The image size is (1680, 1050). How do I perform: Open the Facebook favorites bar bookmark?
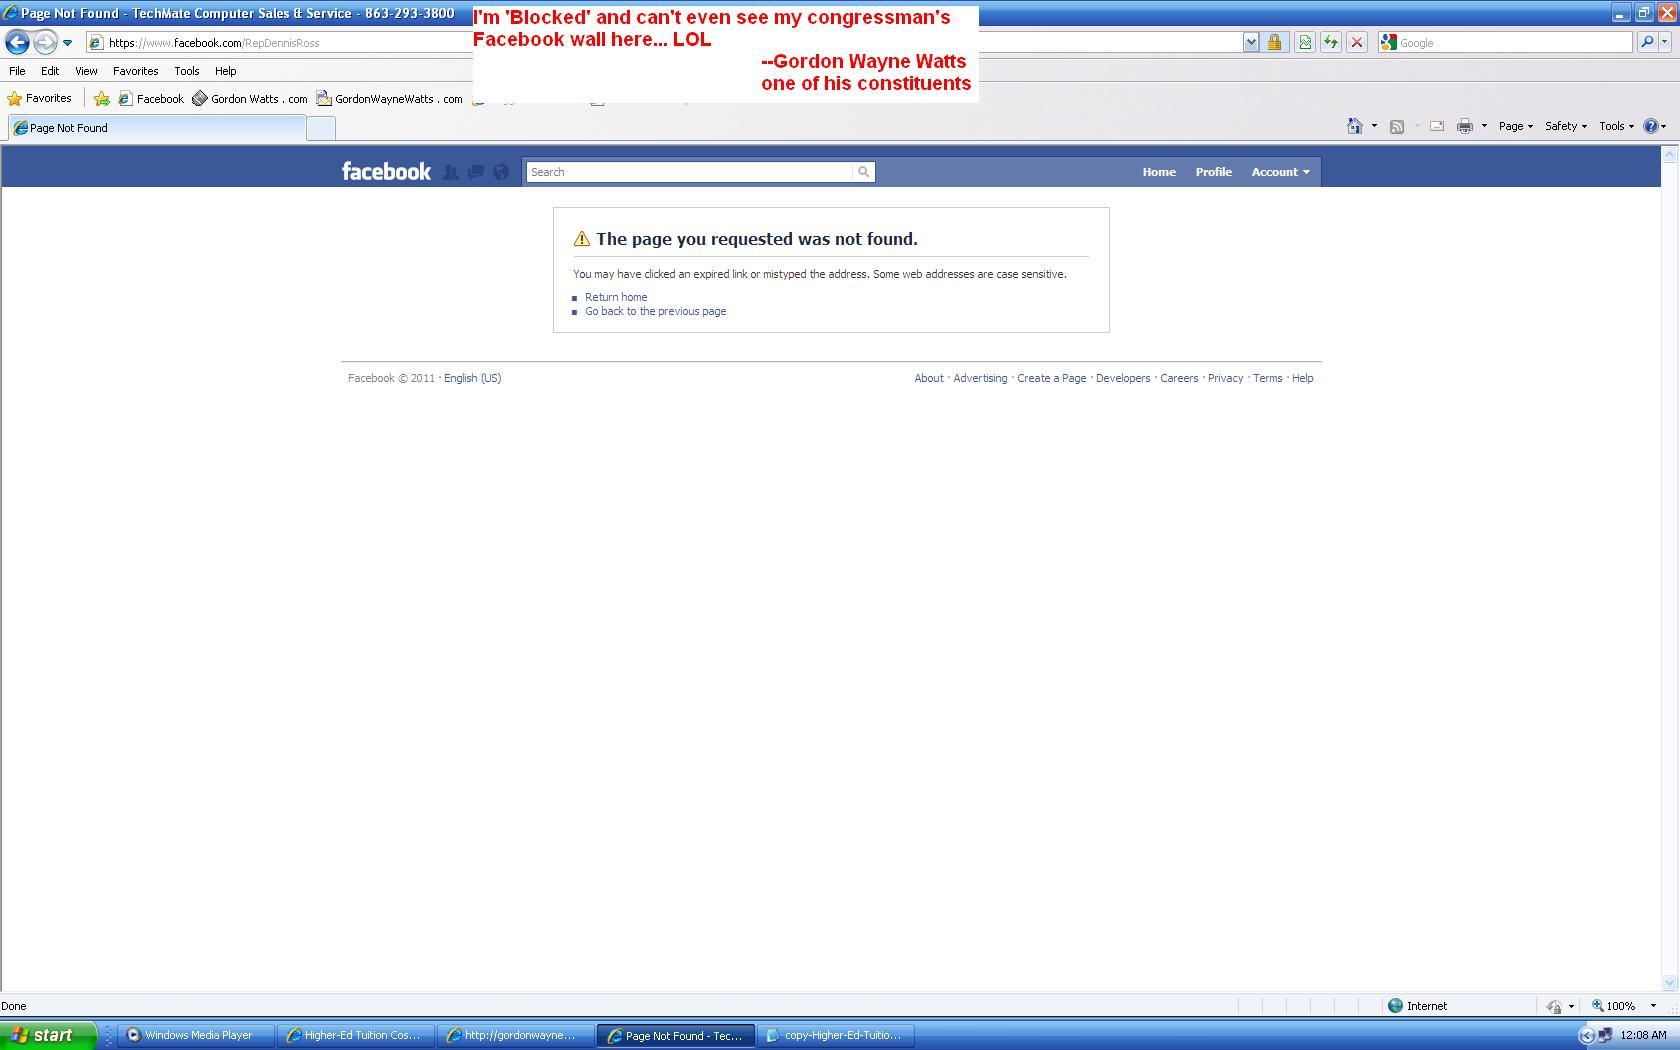pos(151,98)
